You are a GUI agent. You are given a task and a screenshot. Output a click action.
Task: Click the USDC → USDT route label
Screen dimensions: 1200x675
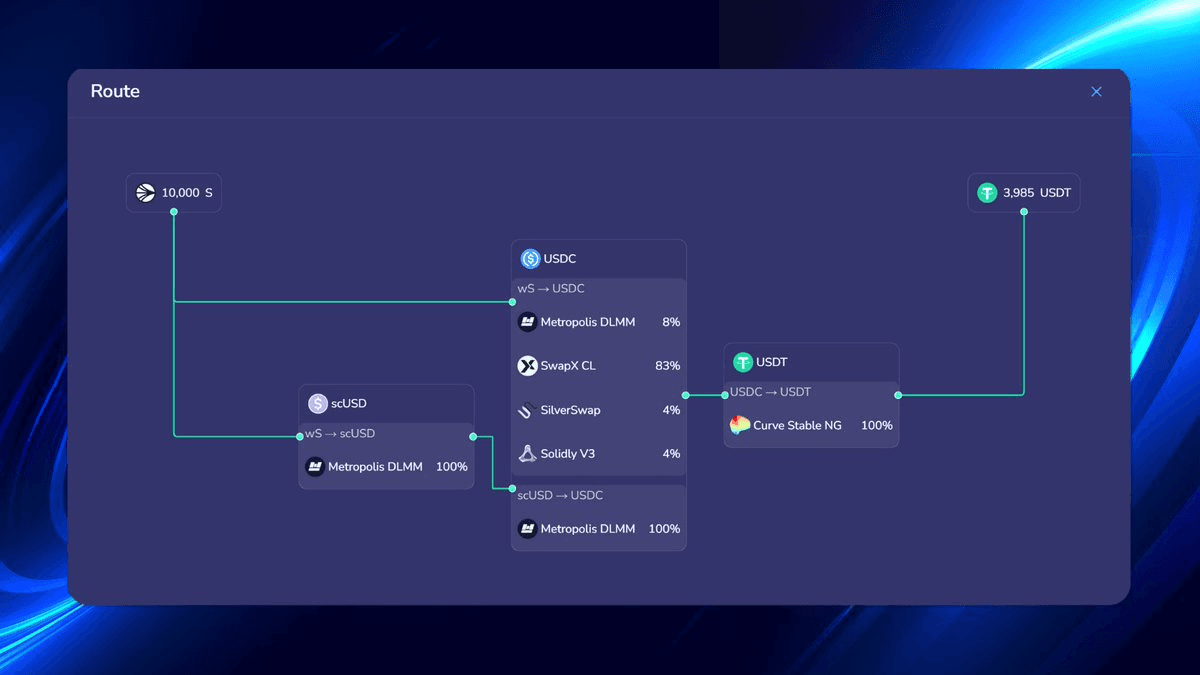771,393
